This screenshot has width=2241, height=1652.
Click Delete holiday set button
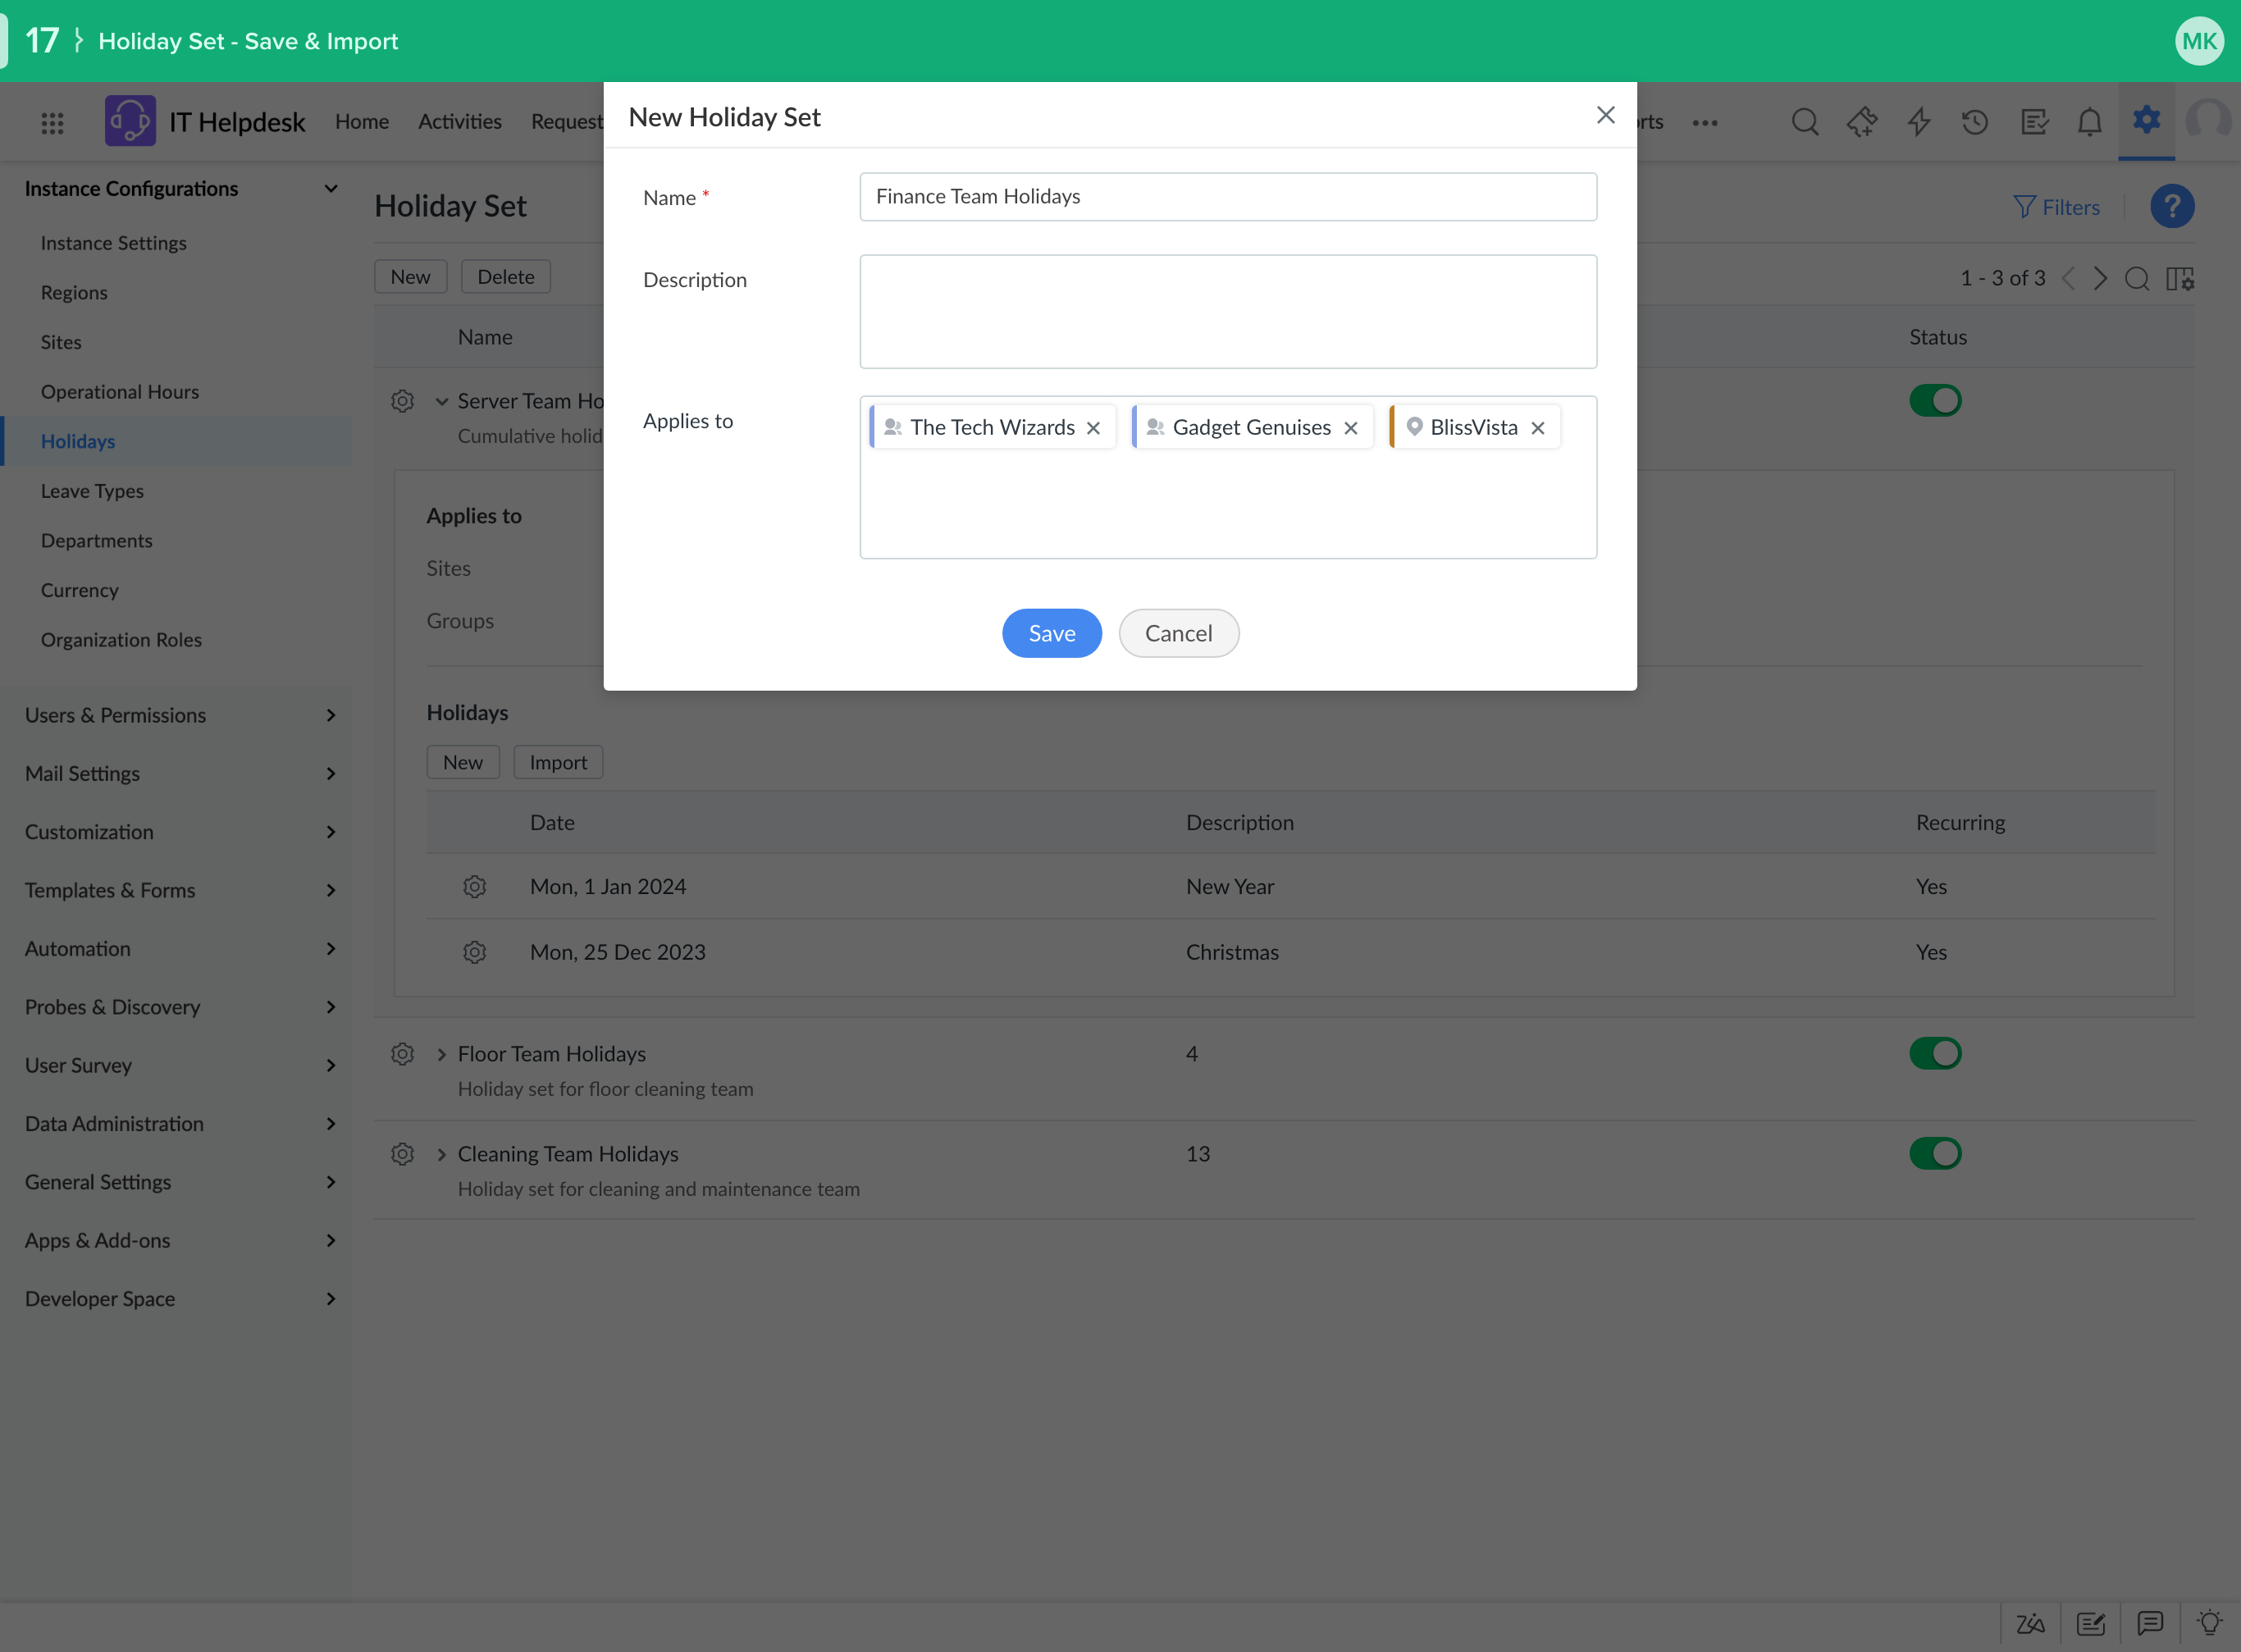(x=505, y=277)
